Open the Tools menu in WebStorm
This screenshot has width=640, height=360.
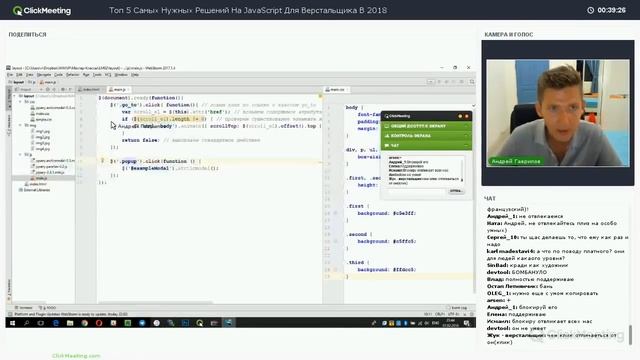(97, 75)
